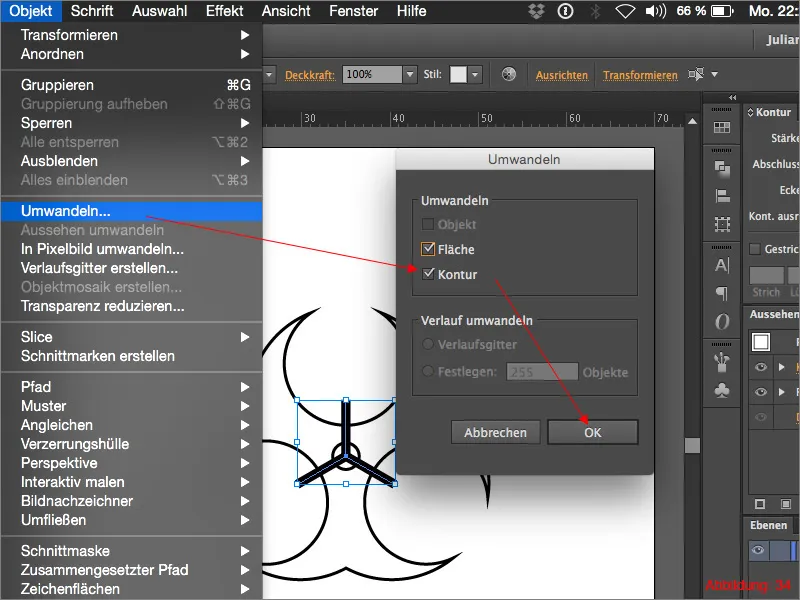800x600 pixels.
Task: Open the Deckkraft percentage dropdown
Action: (x=410, y=74)
